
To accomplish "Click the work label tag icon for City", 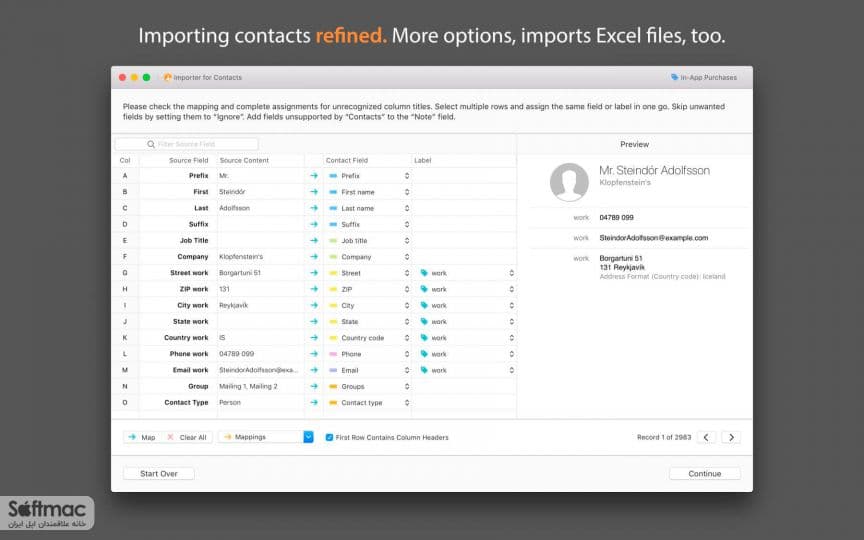I will (x=424, y=305).
